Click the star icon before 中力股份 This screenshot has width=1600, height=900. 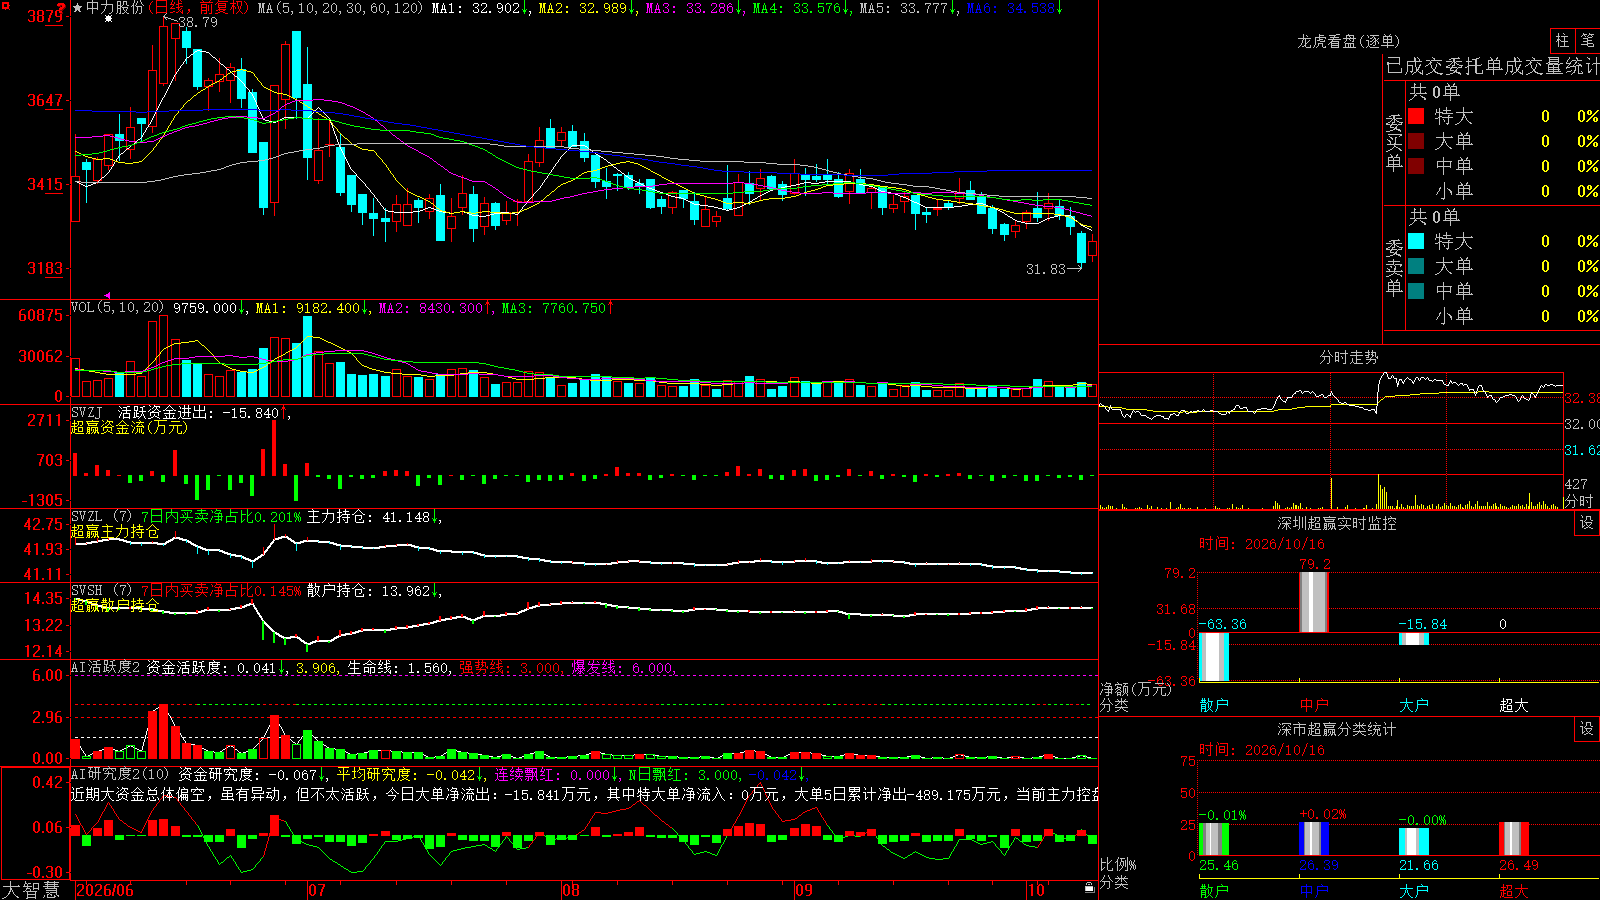(77, 8)
